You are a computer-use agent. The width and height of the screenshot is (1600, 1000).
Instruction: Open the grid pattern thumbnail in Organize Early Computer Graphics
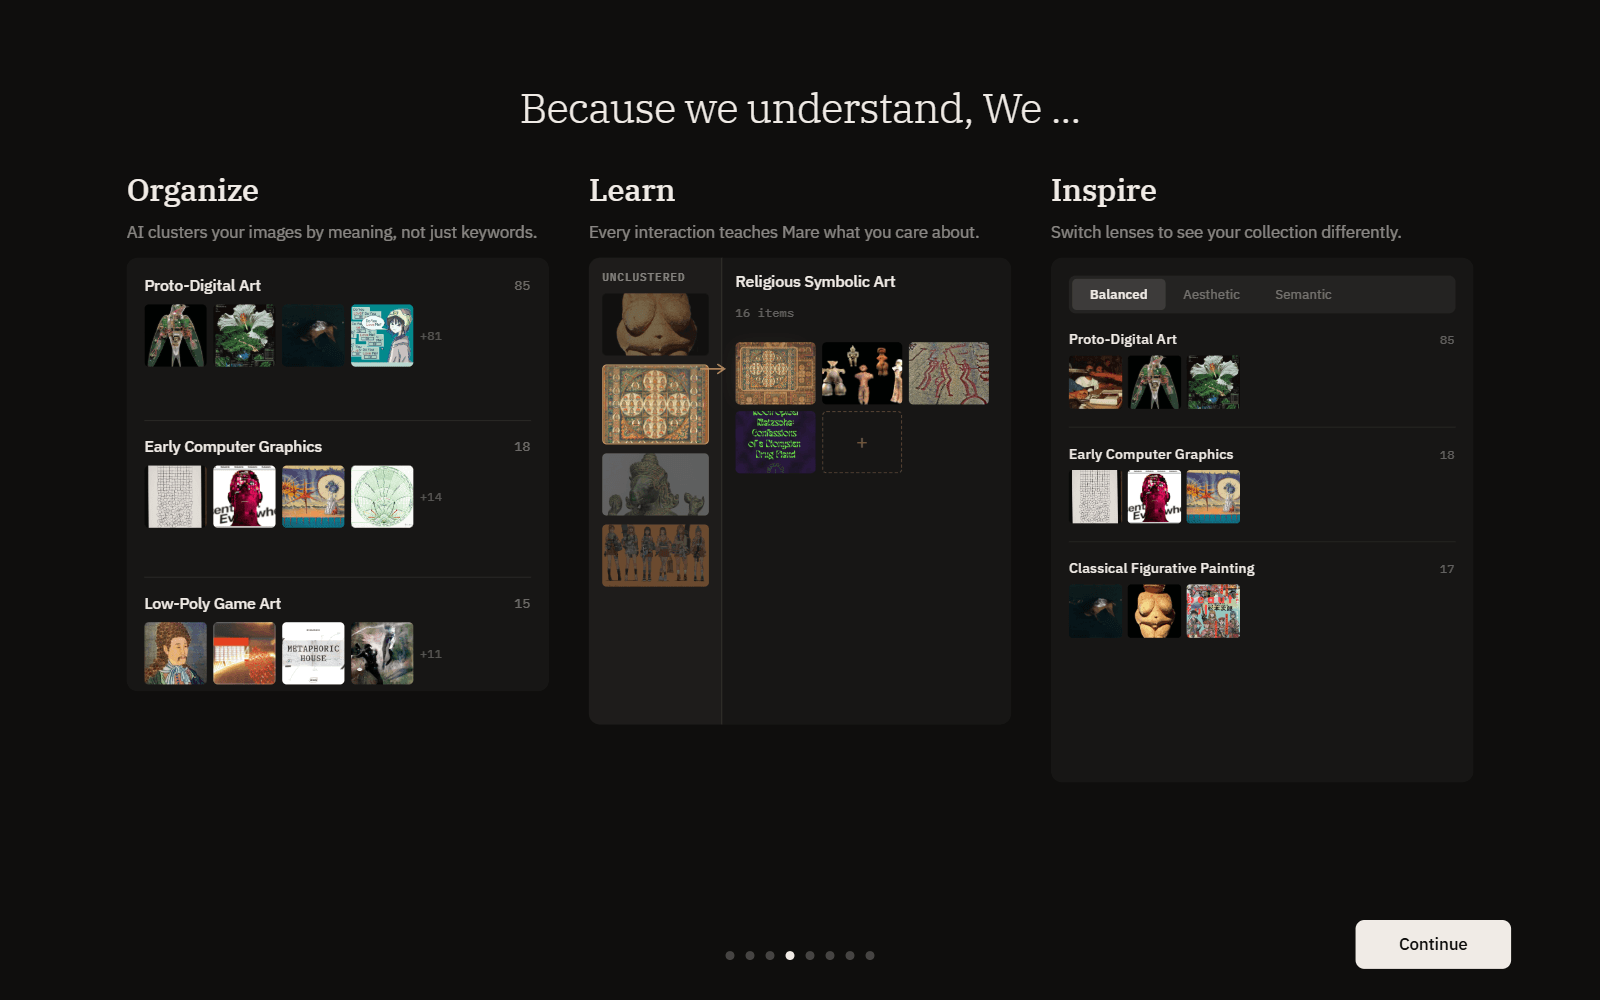point(175,496)
